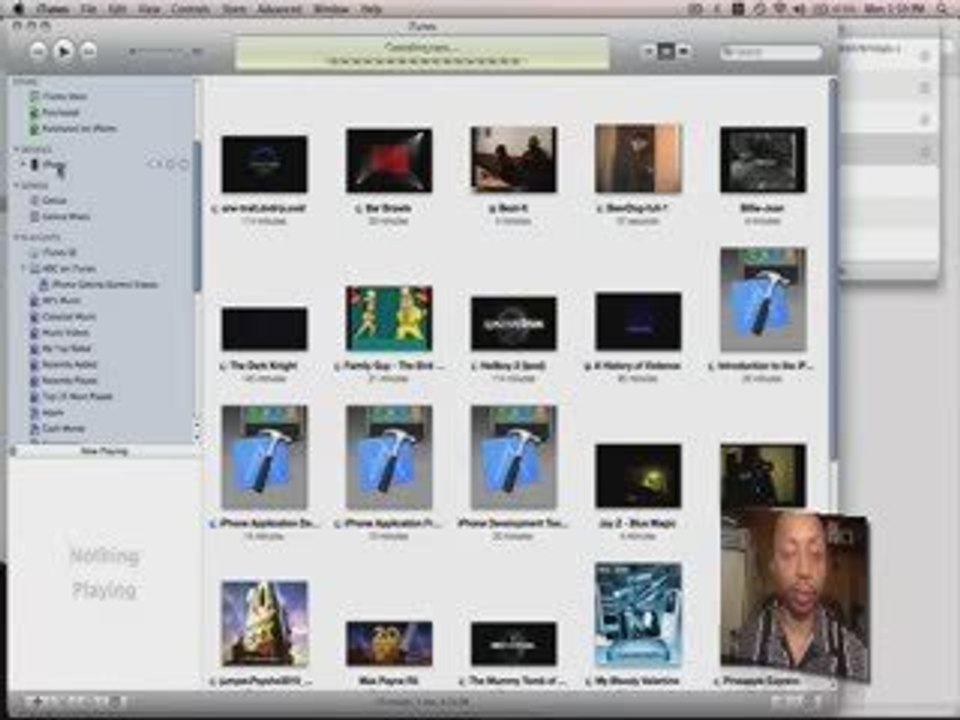Image resolution: width=960 pixels, height=720 pixels.
Task: Open the Edit menu
Action: coord(117,9)
